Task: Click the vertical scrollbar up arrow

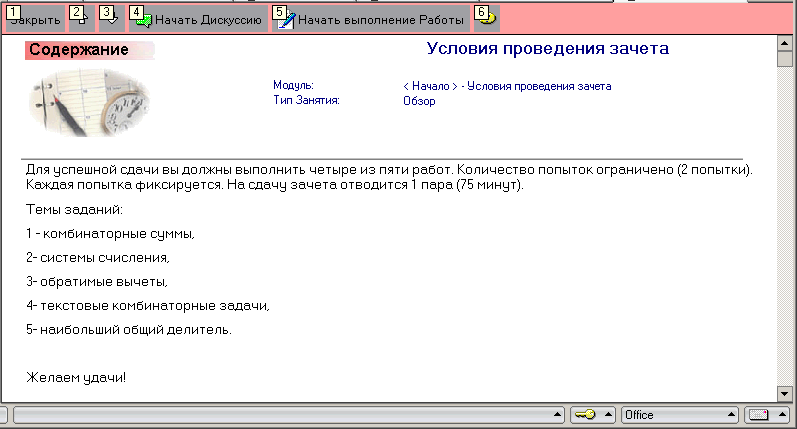Action: click(785, 43)
